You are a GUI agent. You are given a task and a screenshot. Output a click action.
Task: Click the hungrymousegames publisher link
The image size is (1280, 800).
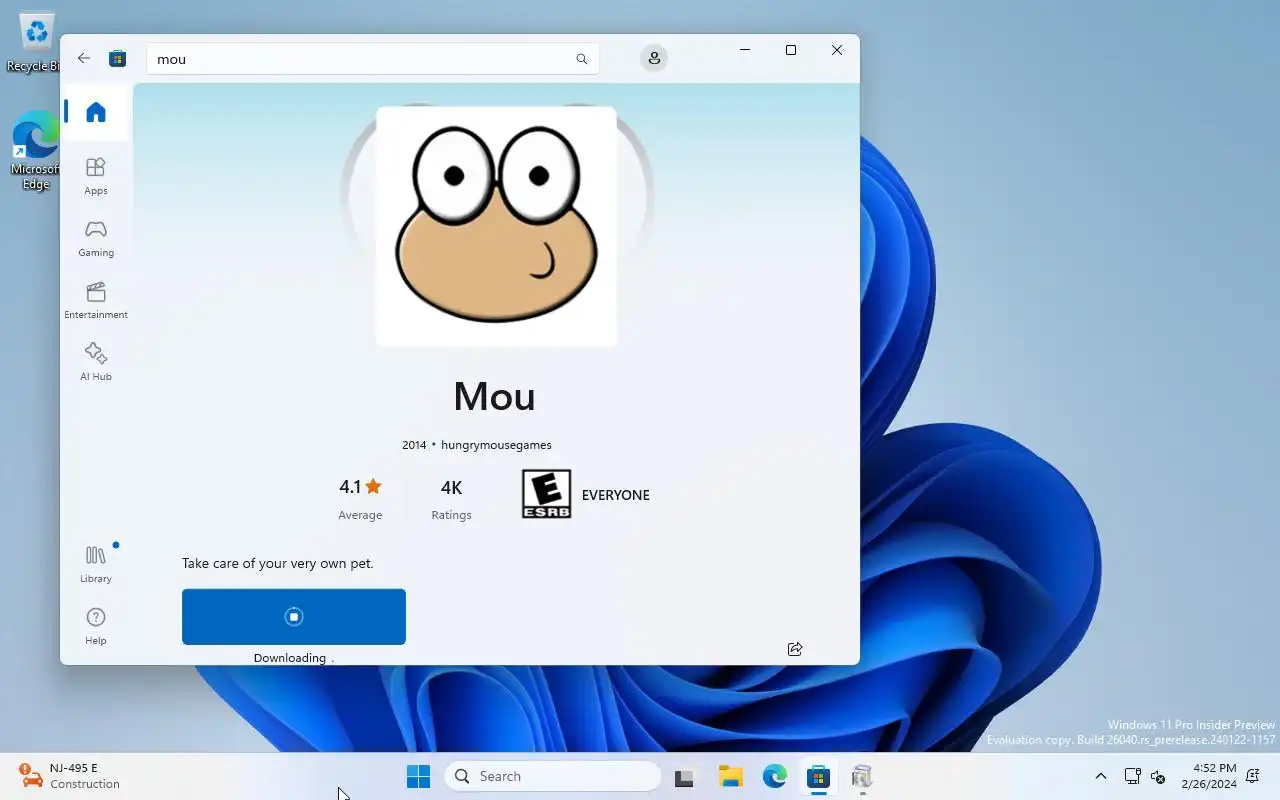[x=496, y=445]
